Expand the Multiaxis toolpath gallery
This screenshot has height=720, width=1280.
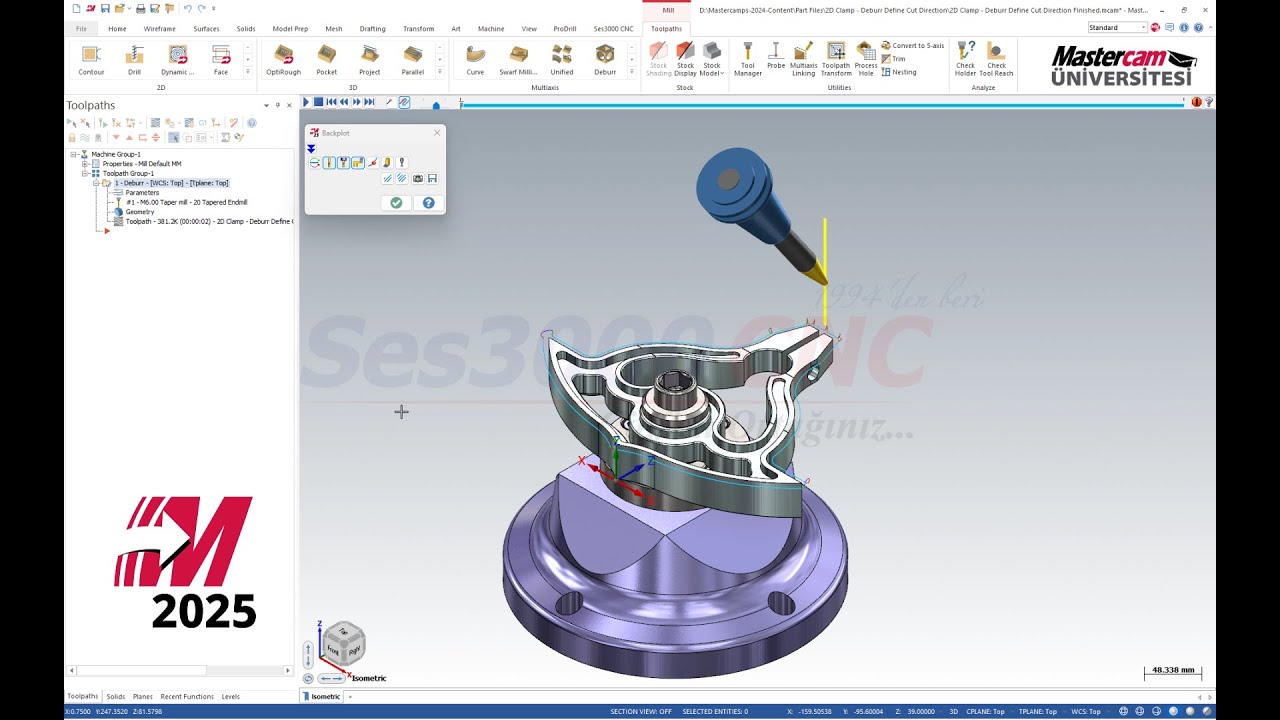pos(631,73)
